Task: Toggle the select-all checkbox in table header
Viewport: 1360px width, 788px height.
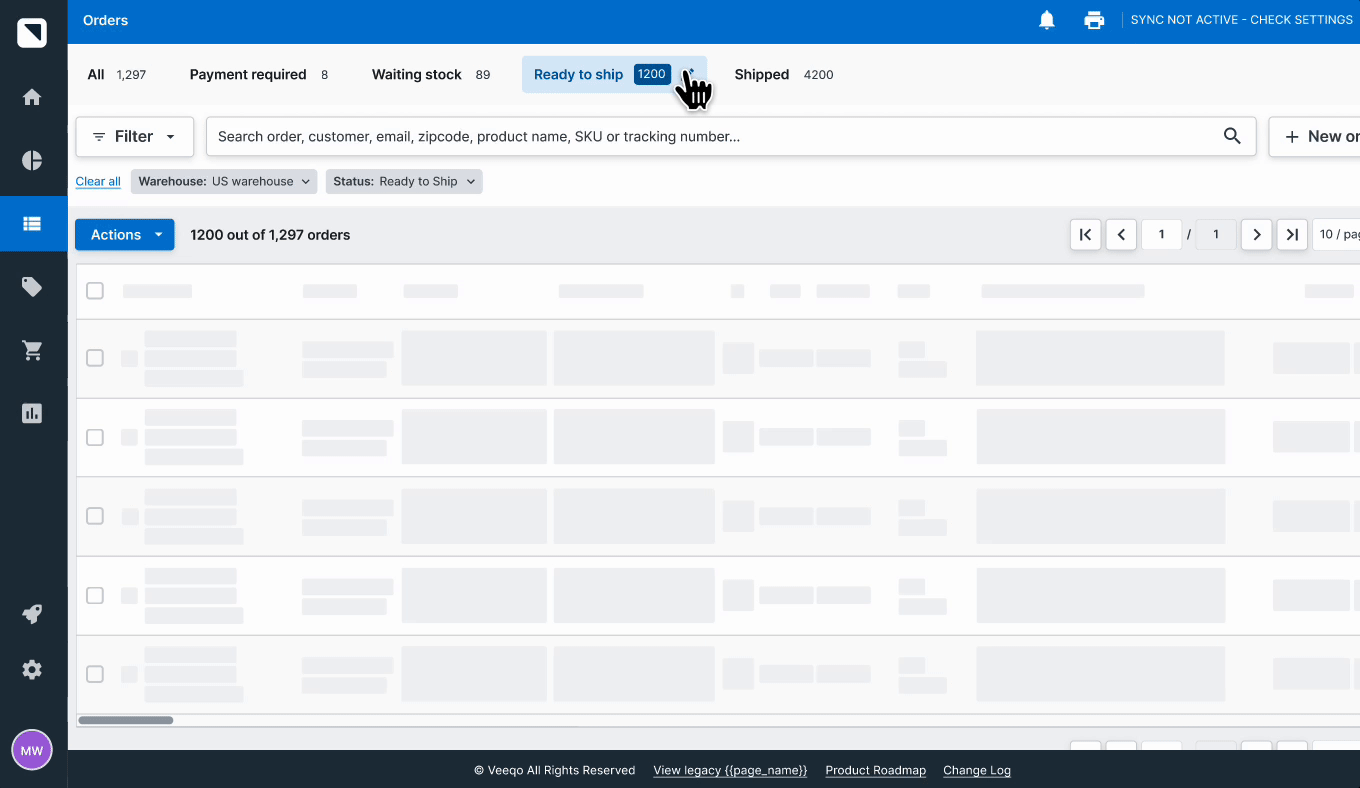Action: click(95, 291)
